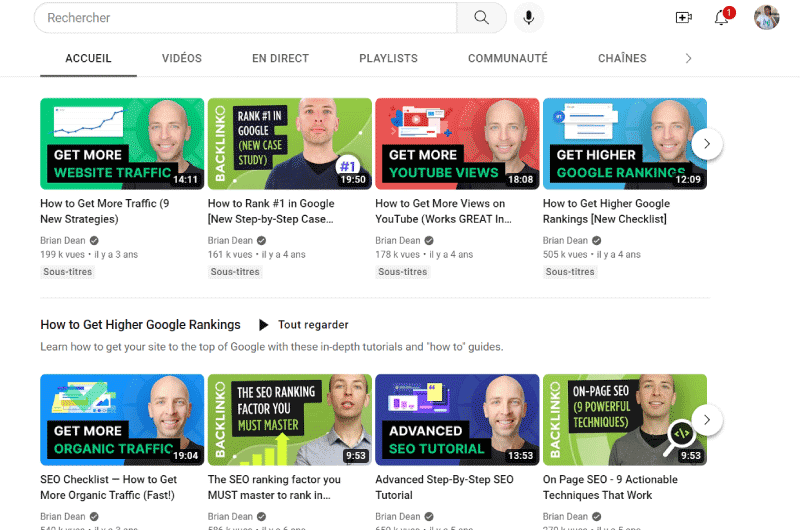Open the PLAYLISTS tab

tap(388, 59)
